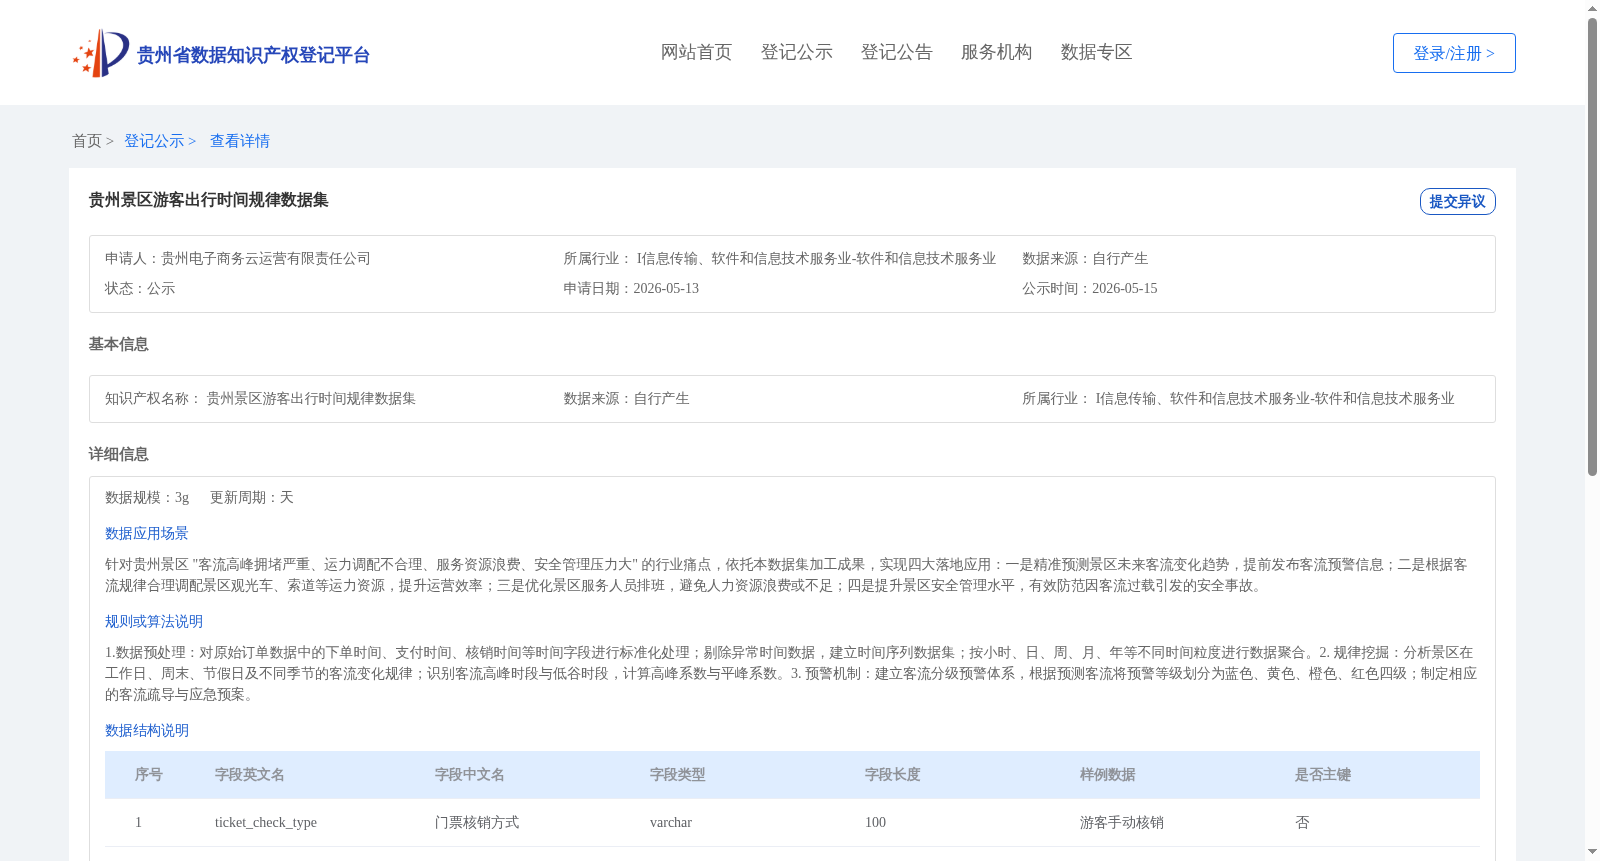
Task: Click the scrollbar down arrow
Action: coord(1592,852)
